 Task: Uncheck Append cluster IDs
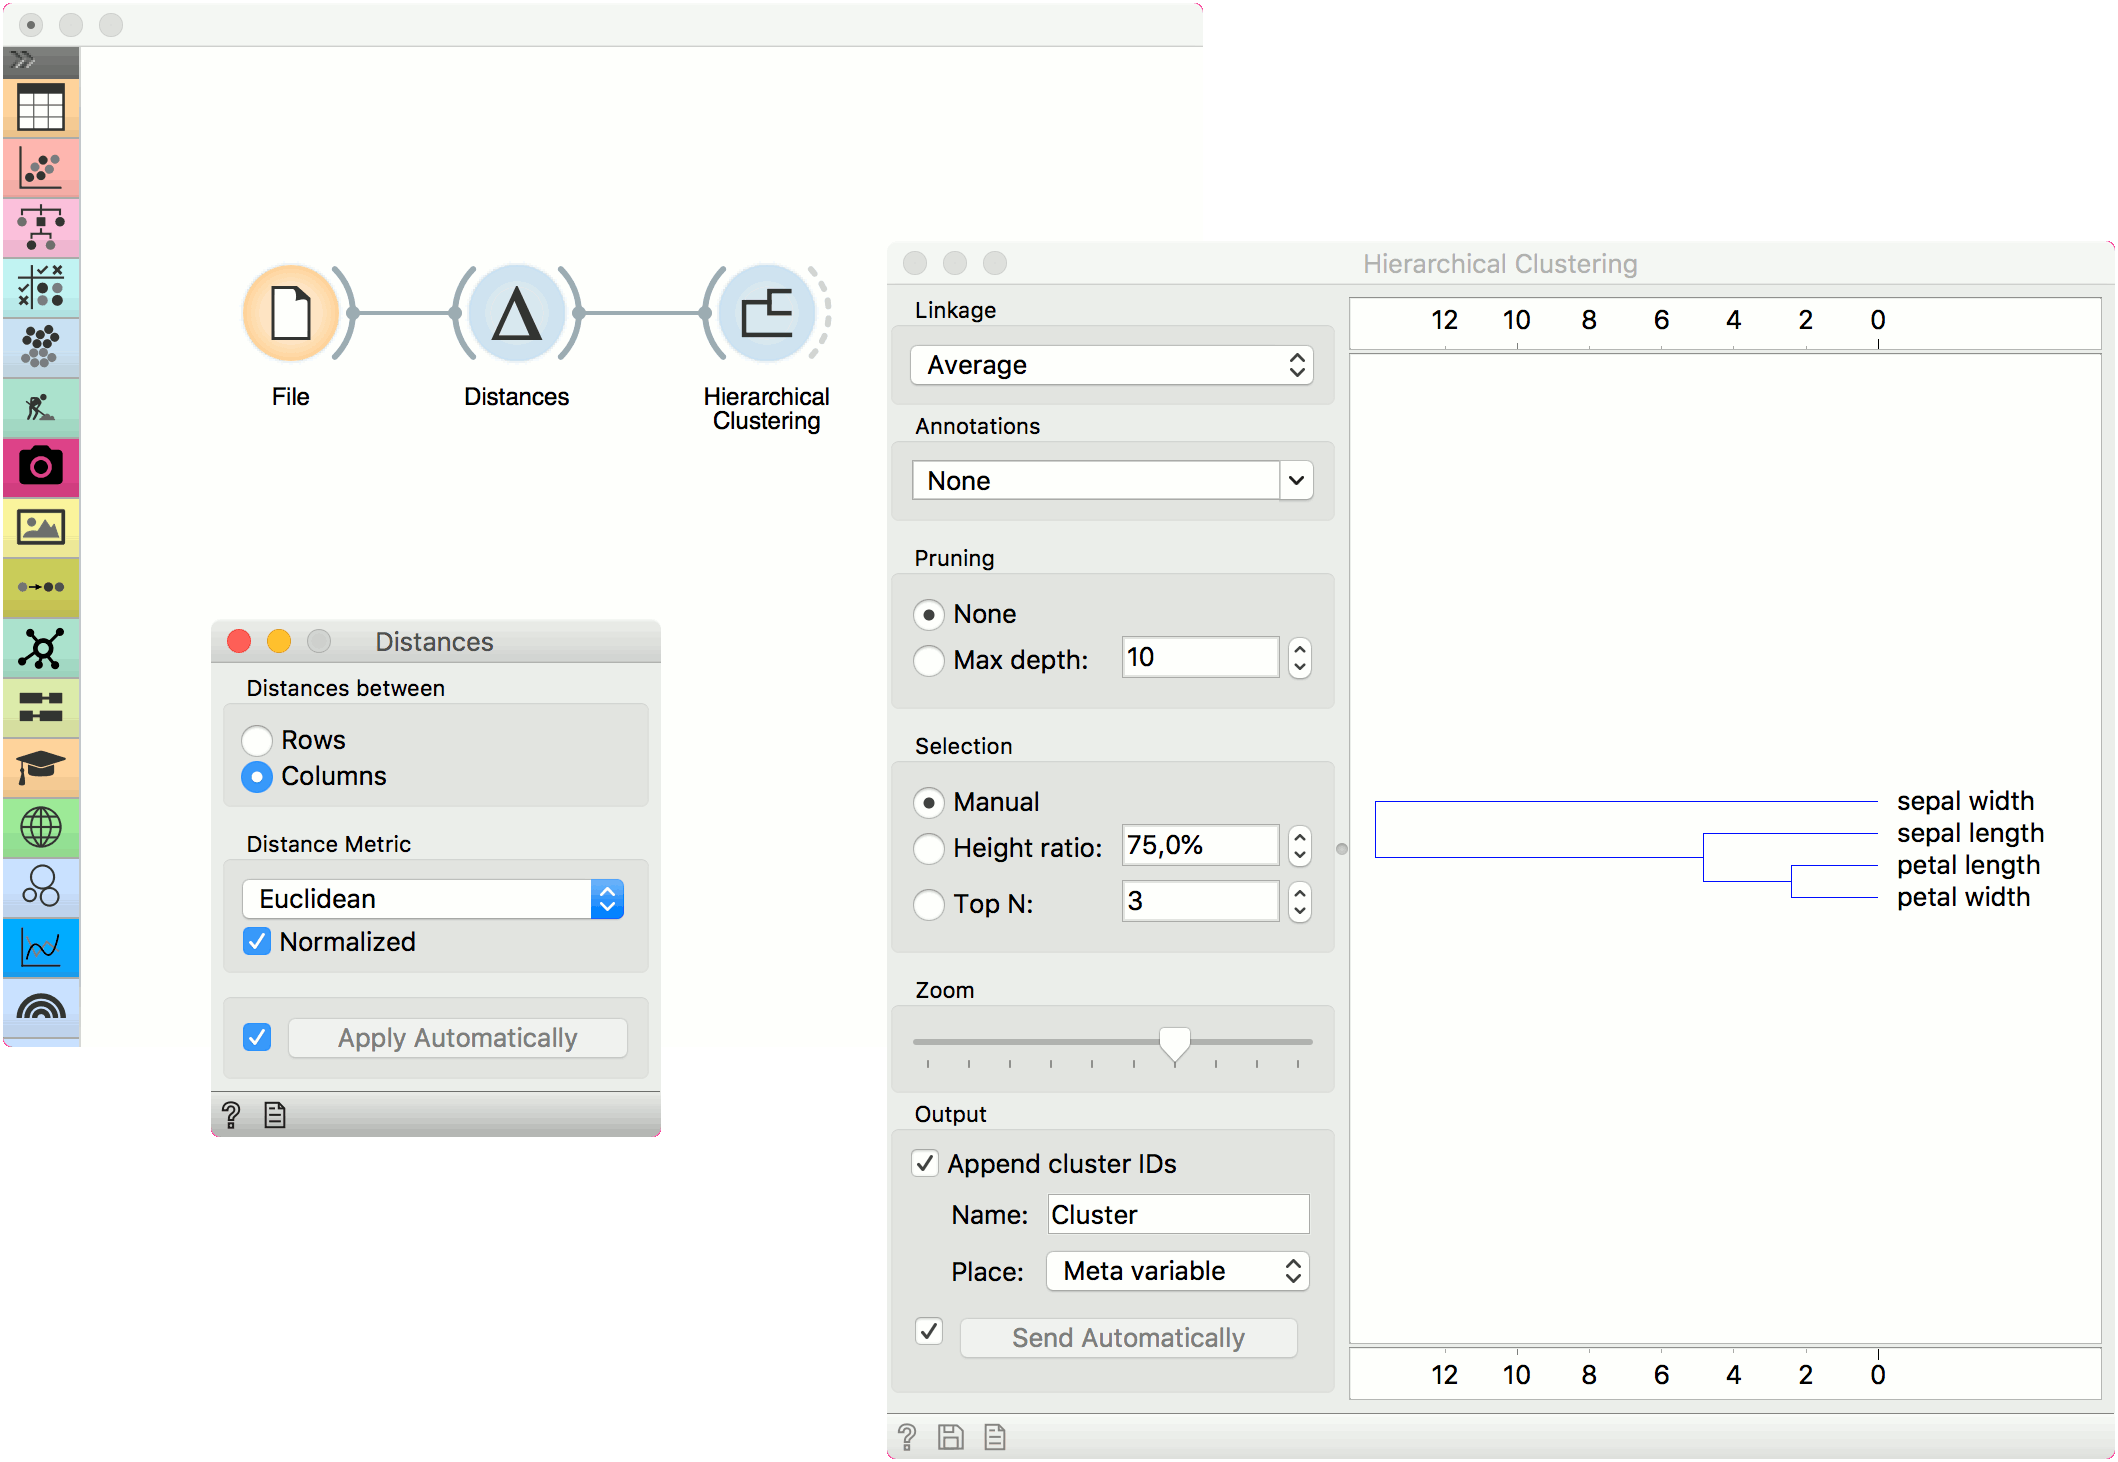coord(926,1163)
